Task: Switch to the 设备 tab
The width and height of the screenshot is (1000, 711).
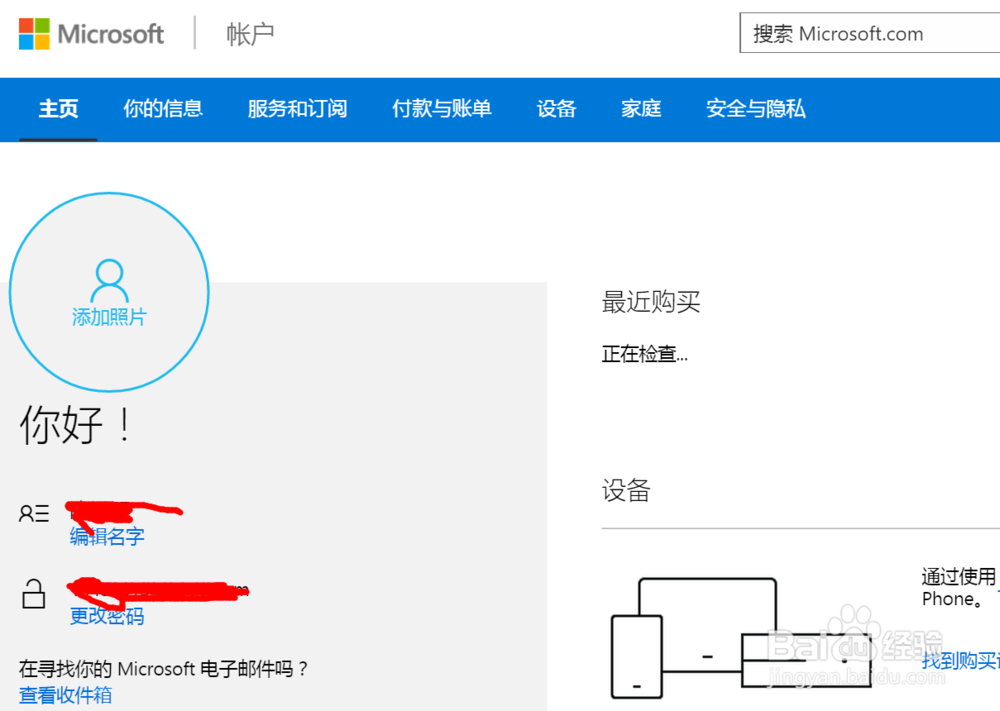Action: pyautogui.click(x=557, y=110)
